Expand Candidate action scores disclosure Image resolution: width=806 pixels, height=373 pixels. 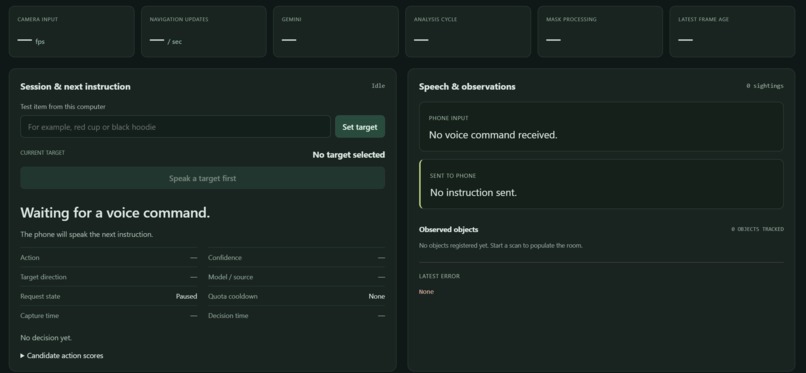tap(62, 356)
